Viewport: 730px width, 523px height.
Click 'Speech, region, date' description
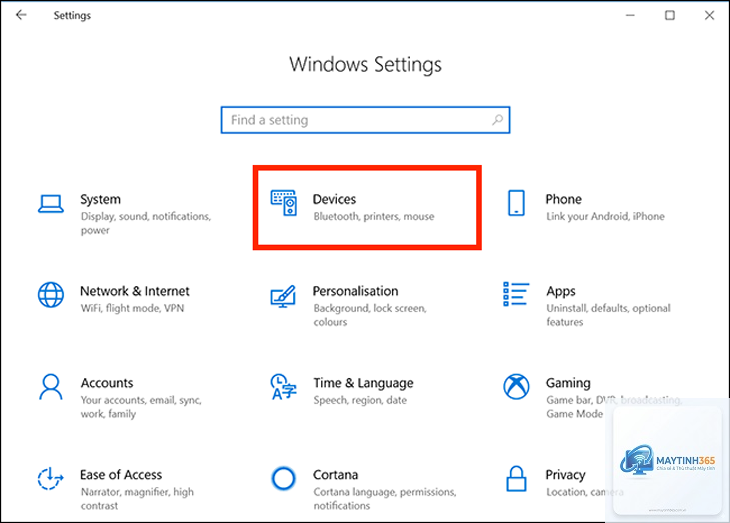pyautogui.click(x=360, y=400)
